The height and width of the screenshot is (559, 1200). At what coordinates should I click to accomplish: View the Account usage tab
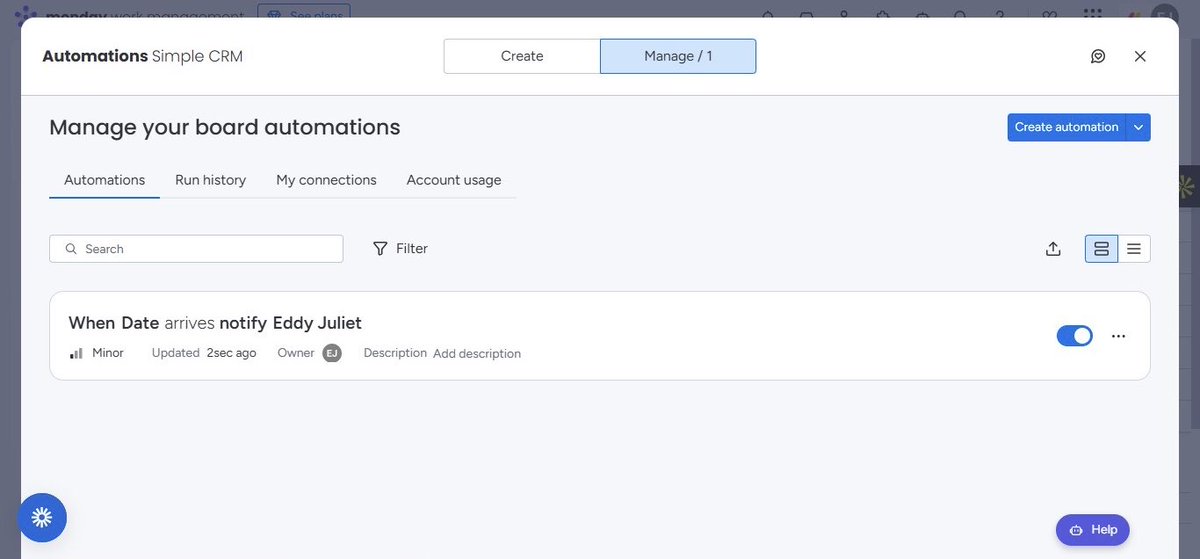pos(454,180)
